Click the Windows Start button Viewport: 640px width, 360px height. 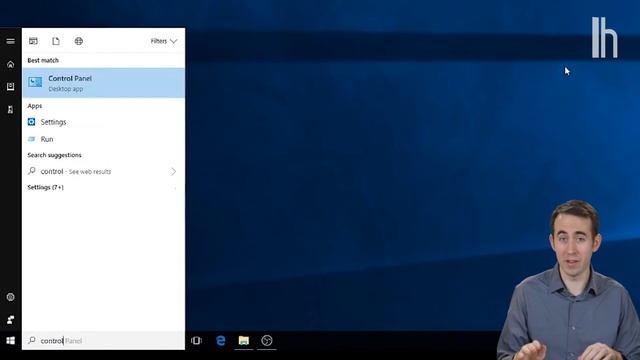11,340
